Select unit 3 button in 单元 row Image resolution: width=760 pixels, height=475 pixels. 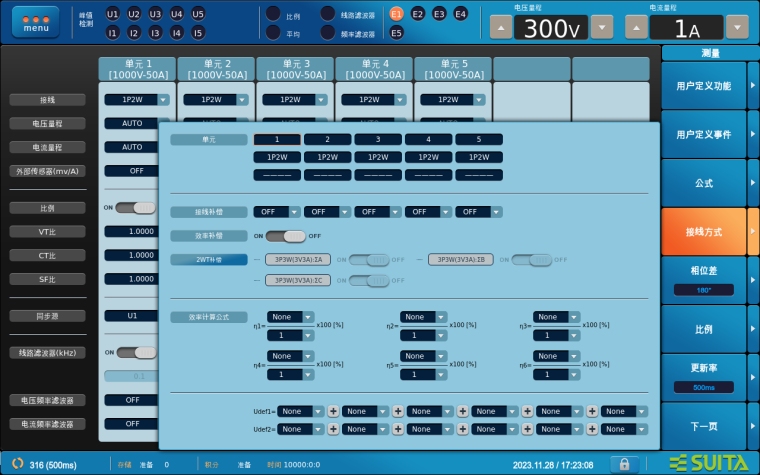(x=378, y=140)
